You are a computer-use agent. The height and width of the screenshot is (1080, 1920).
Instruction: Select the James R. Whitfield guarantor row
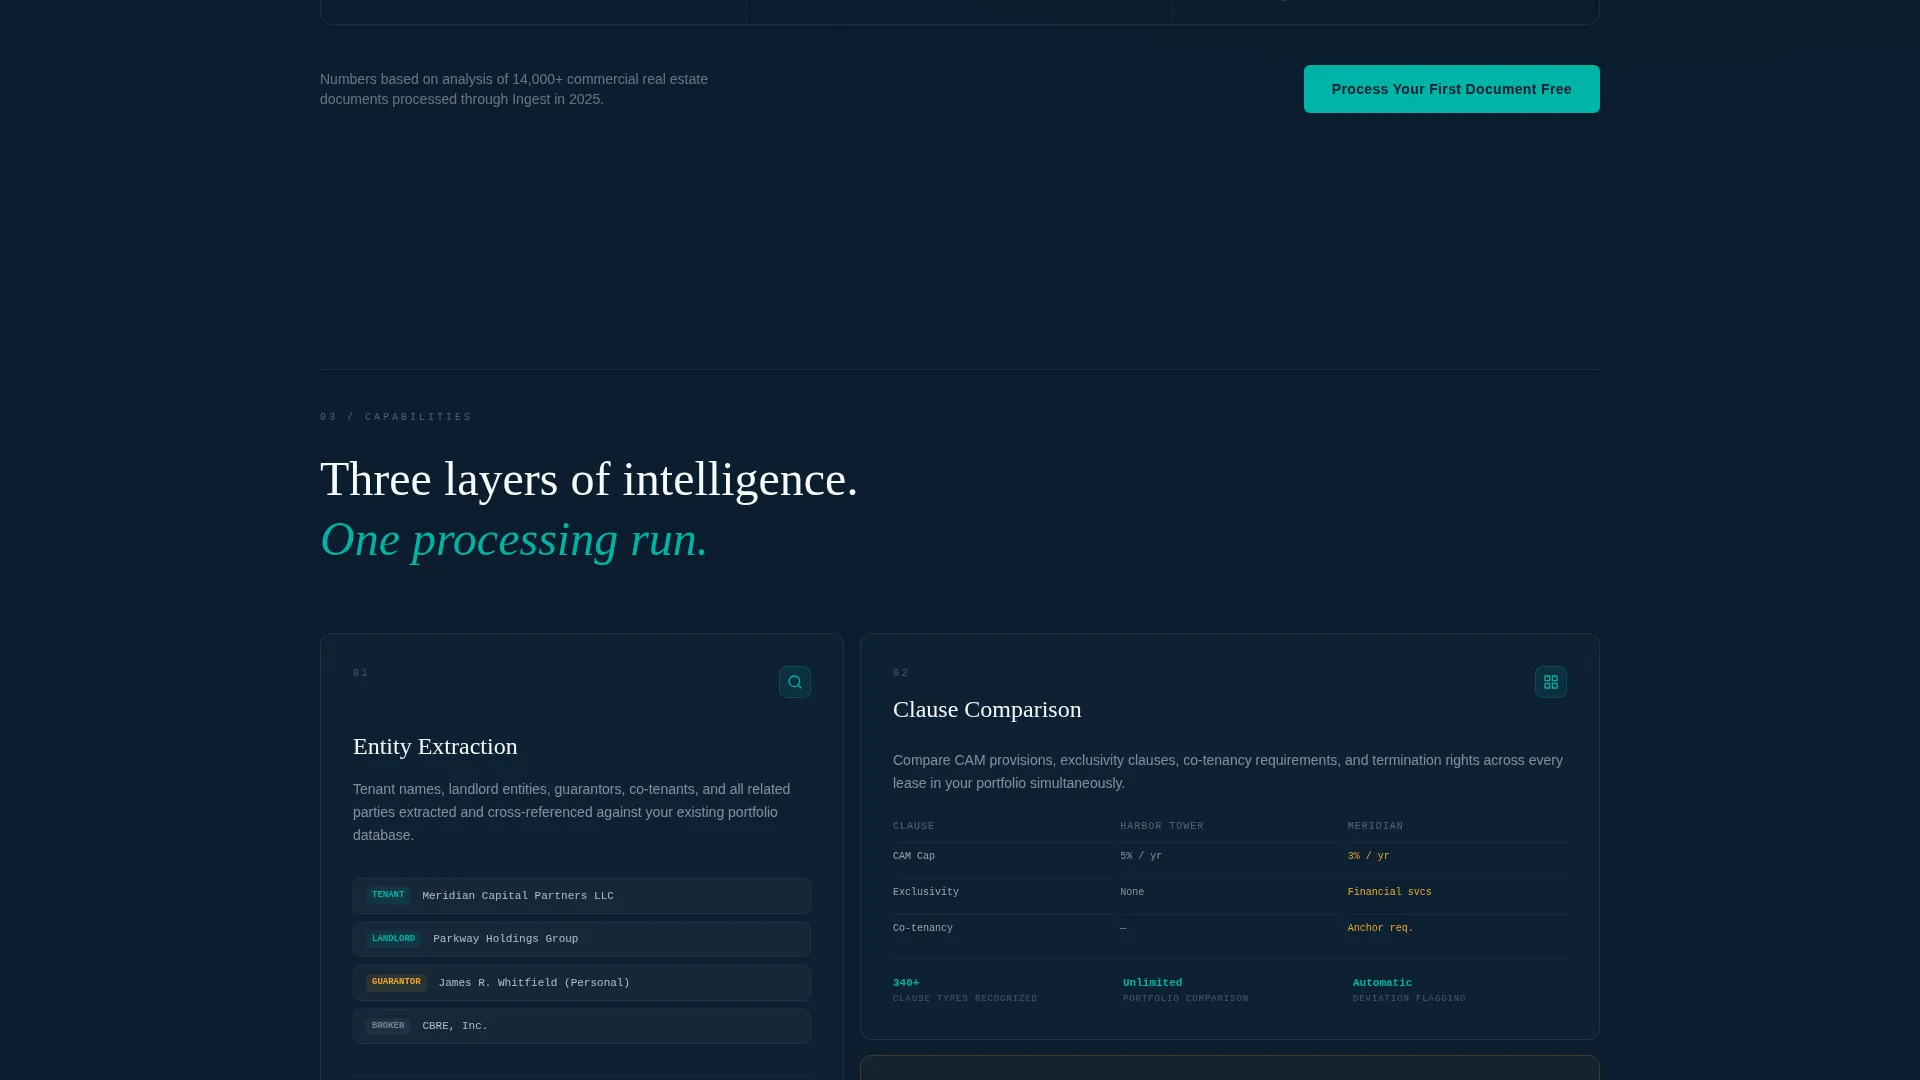(x=582, y=983)
